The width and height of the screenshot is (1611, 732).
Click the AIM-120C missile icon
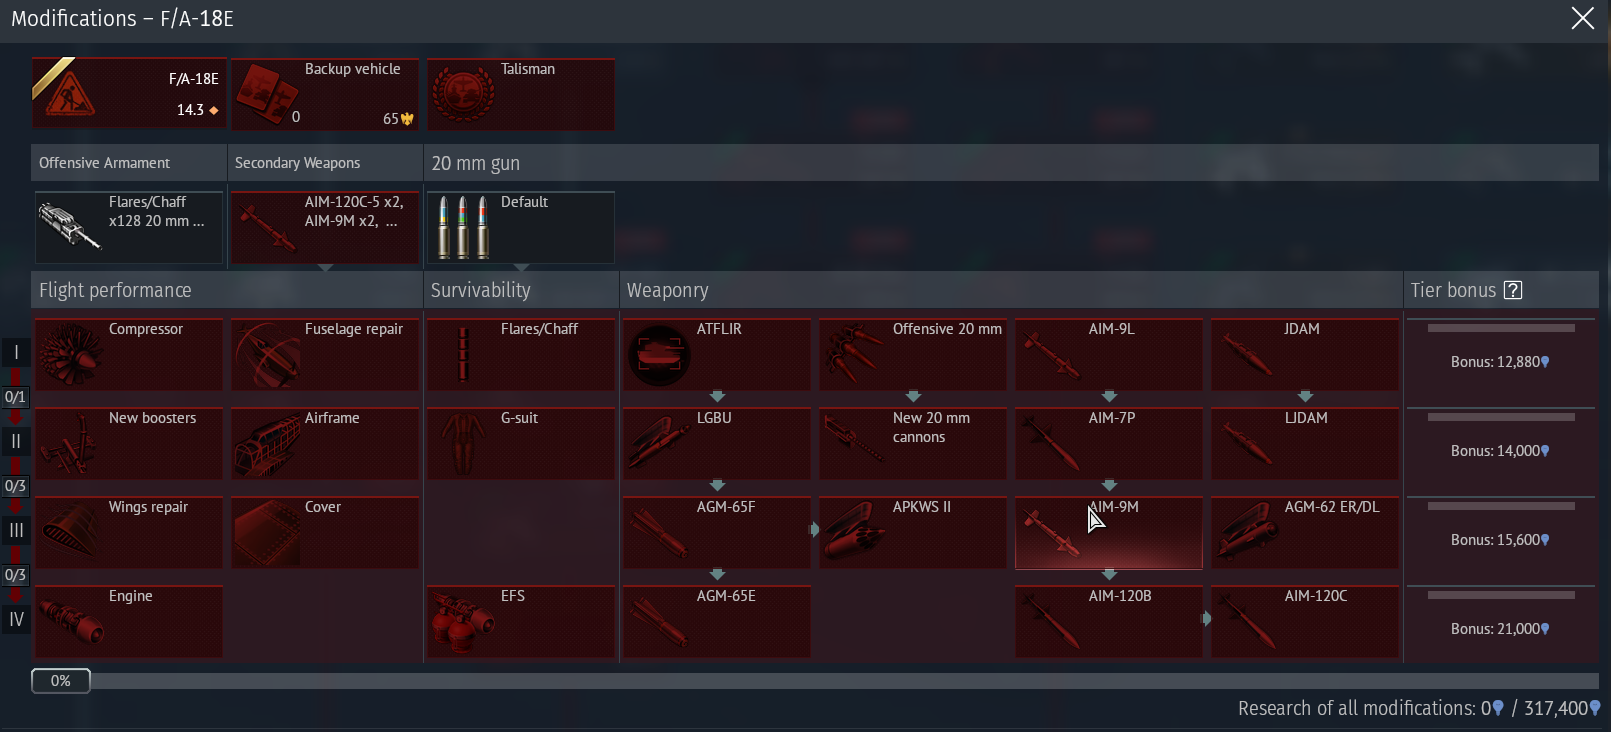[x=1248, y=622]
